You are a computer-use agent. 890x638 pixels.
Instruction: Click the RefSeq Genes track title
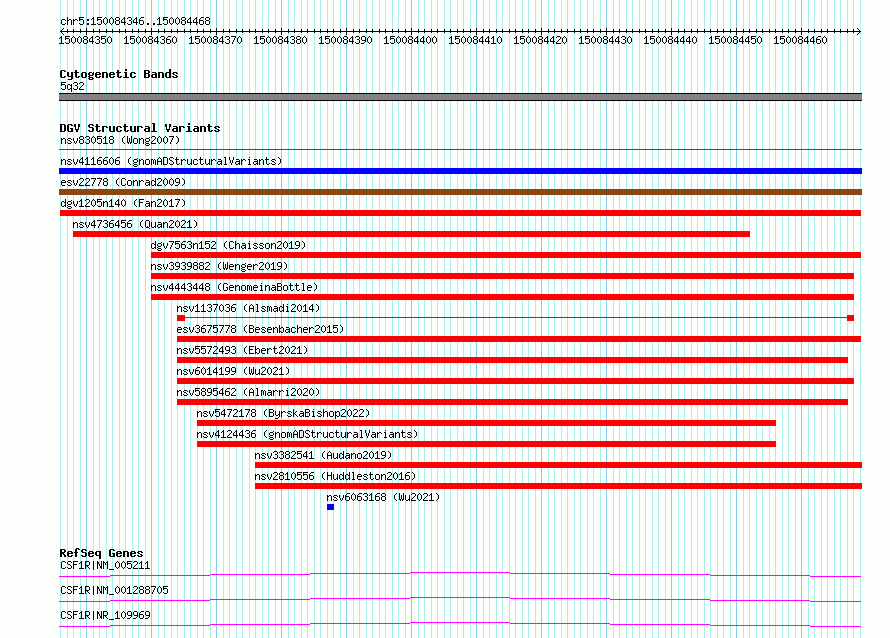[101, 553]
